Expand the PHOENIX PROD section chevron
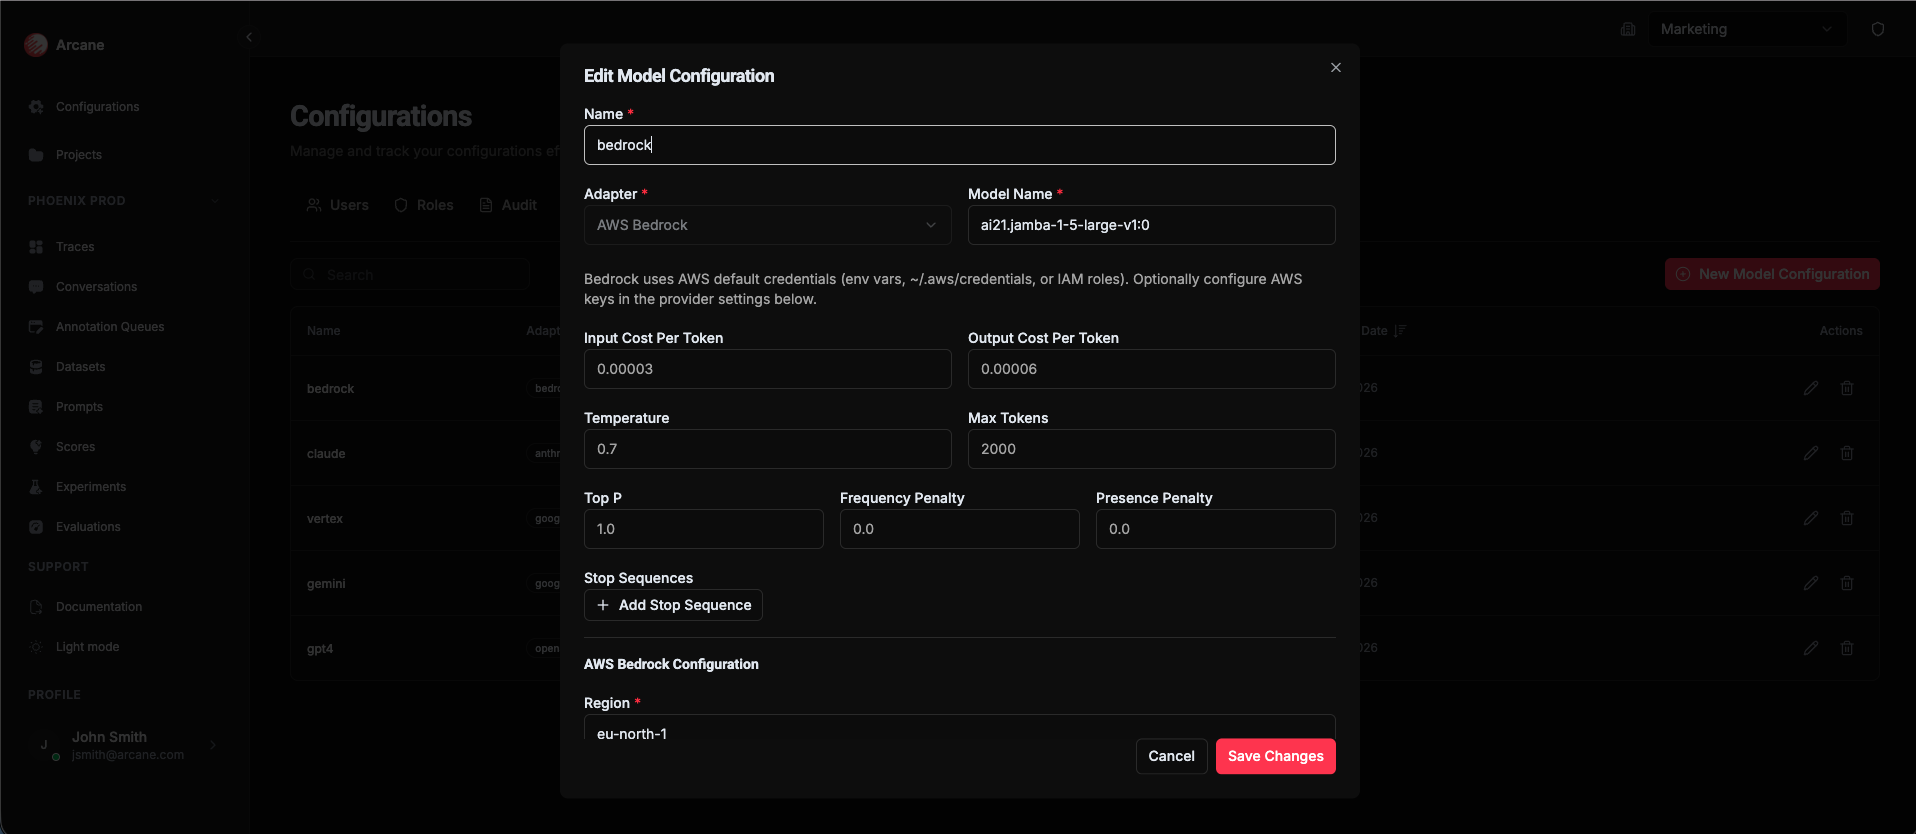 [215, 201]
